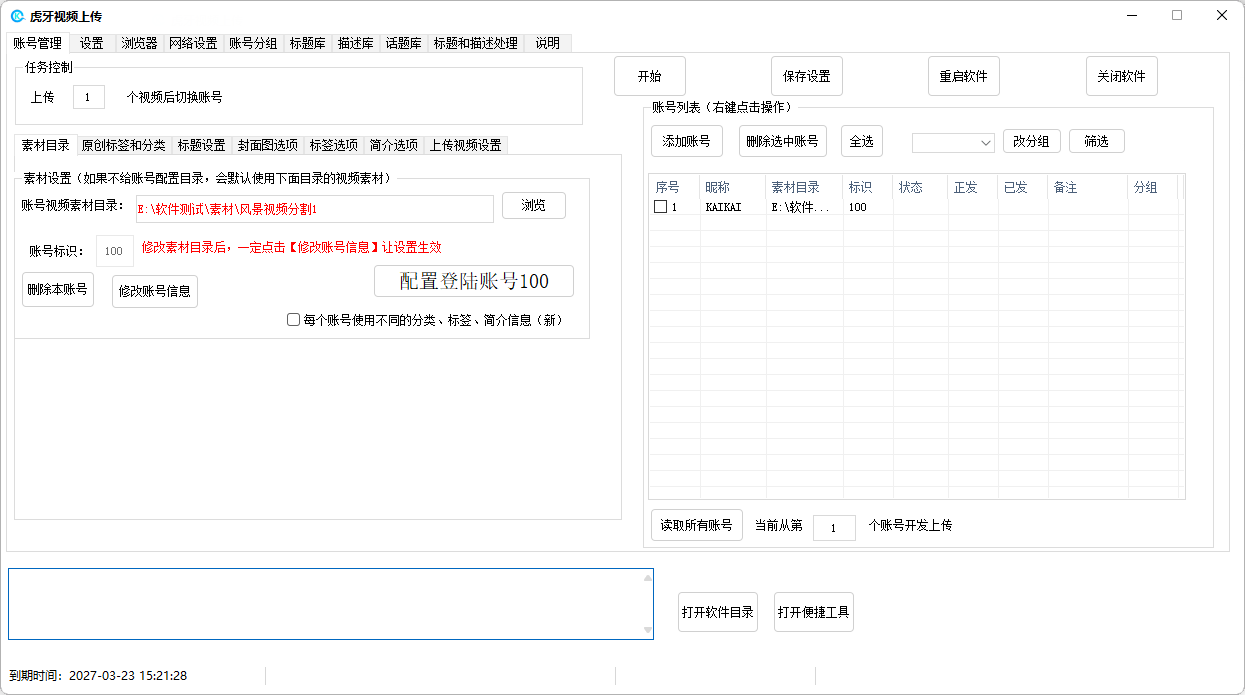
Task: Click the 开始 start button
Action: coord(649,77)
